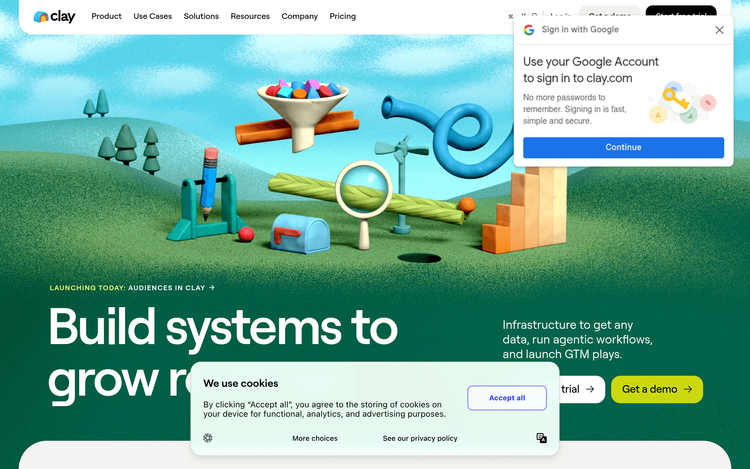This screenshot has width=750, height=469.
Task: Open the Company menu
Action: tap(299, 16)
